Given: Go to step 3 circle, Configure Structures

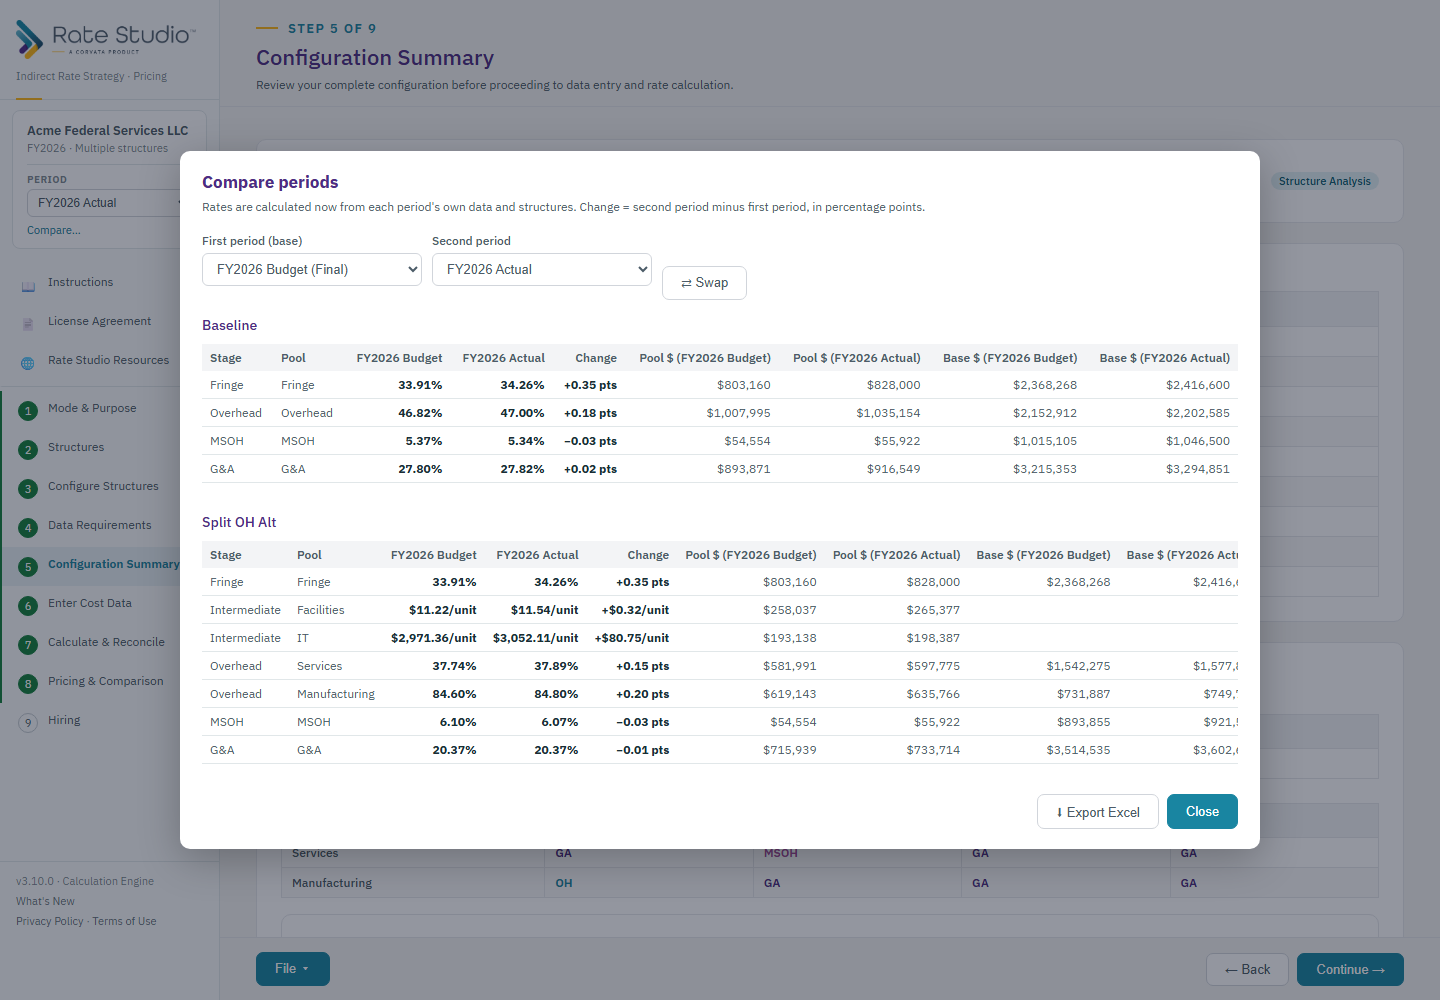Looking at the screenshot, I should 28,488.
